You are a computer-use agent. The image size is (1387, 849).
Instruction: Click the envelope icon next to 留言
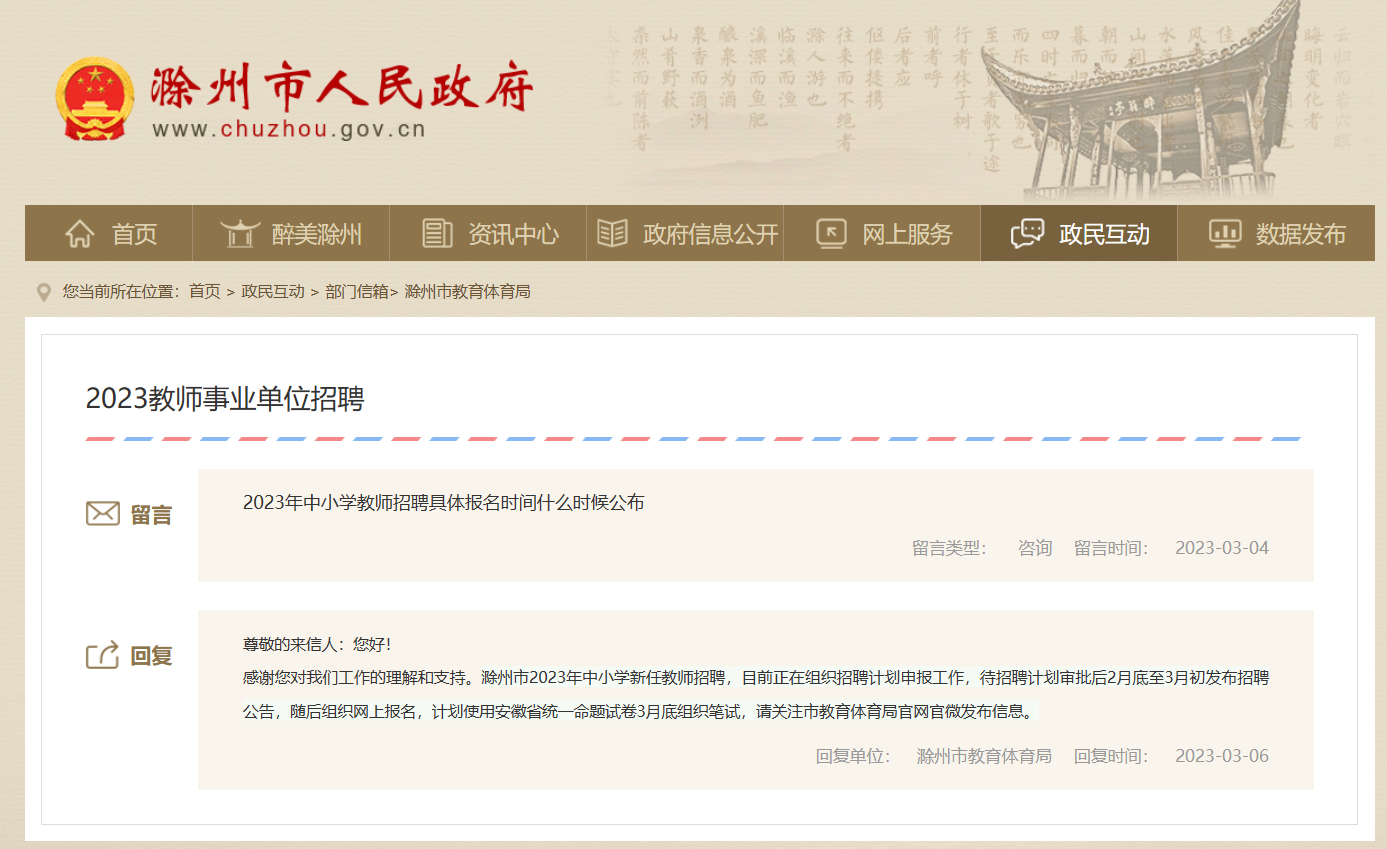[103, 514]
